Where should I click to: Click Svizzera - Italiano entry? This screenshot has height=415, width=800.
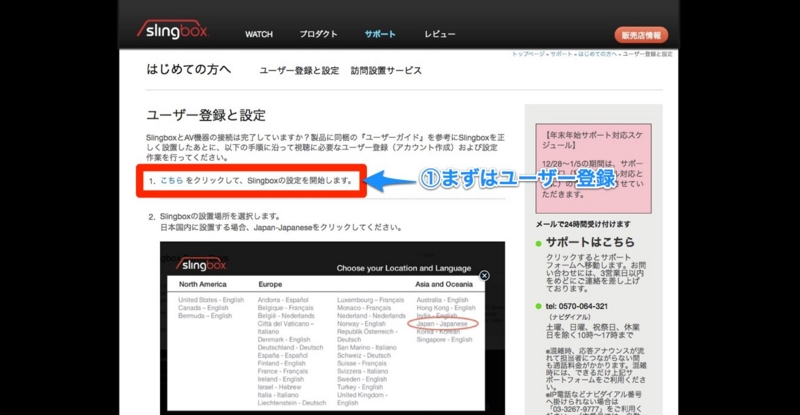(x=362, y=371)
